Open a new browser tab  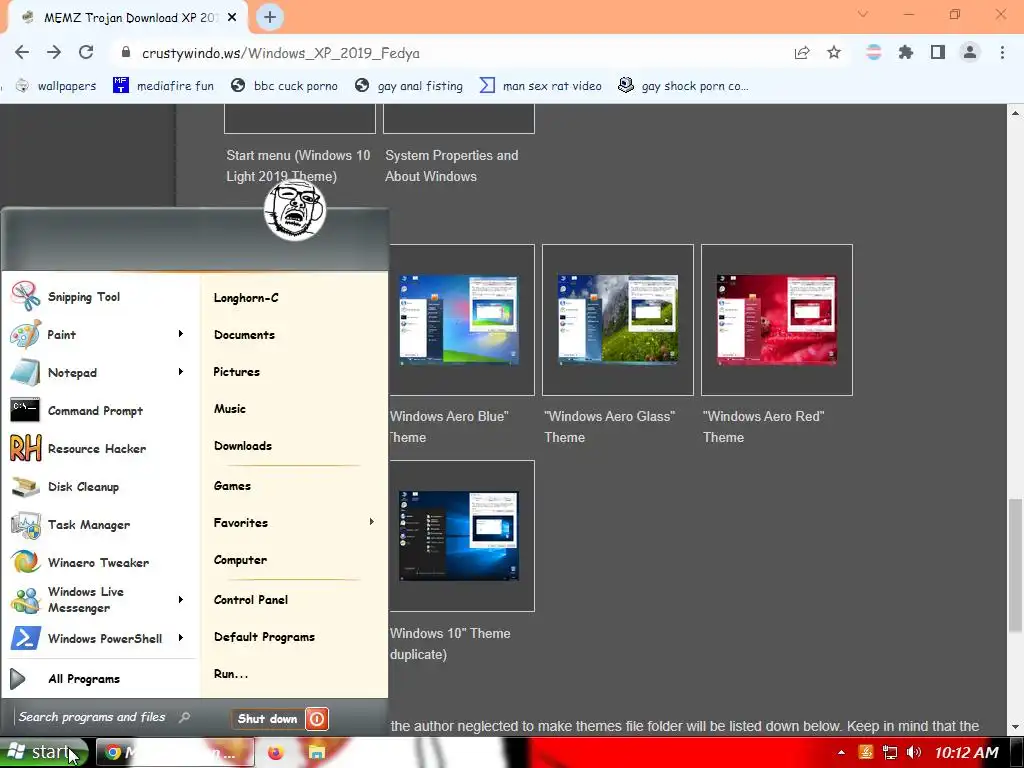tap(270, 17)
